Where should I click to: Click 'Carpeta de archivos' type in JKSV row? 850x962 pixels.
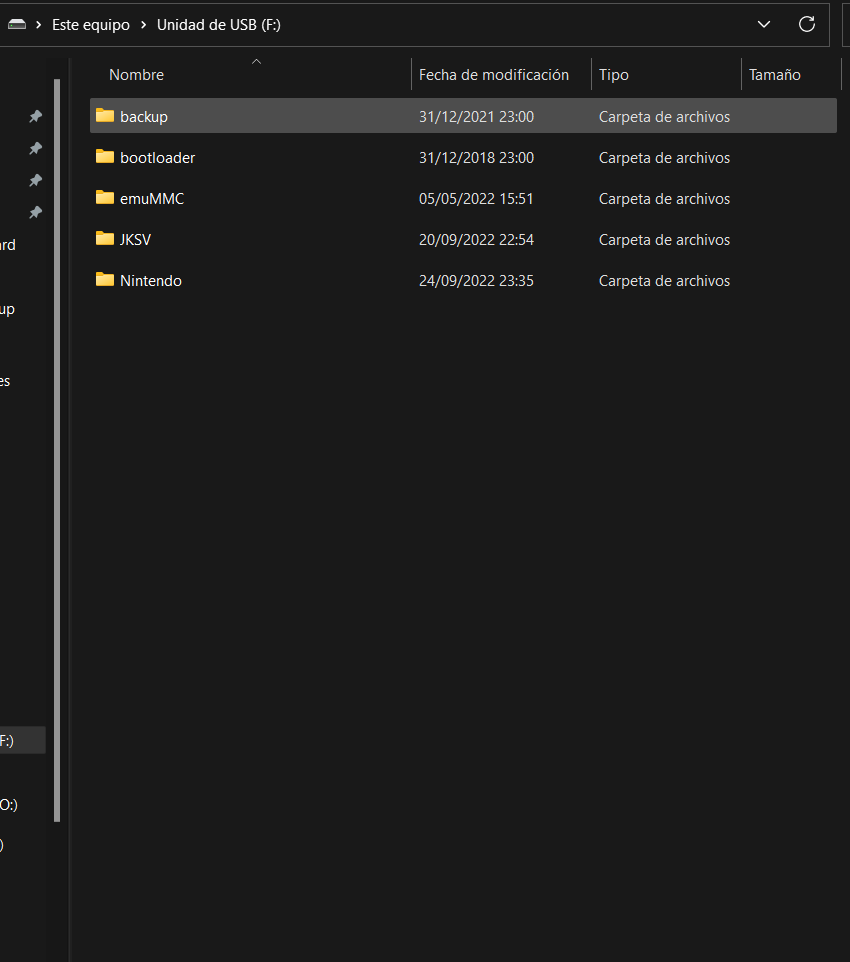click(665, 240)
